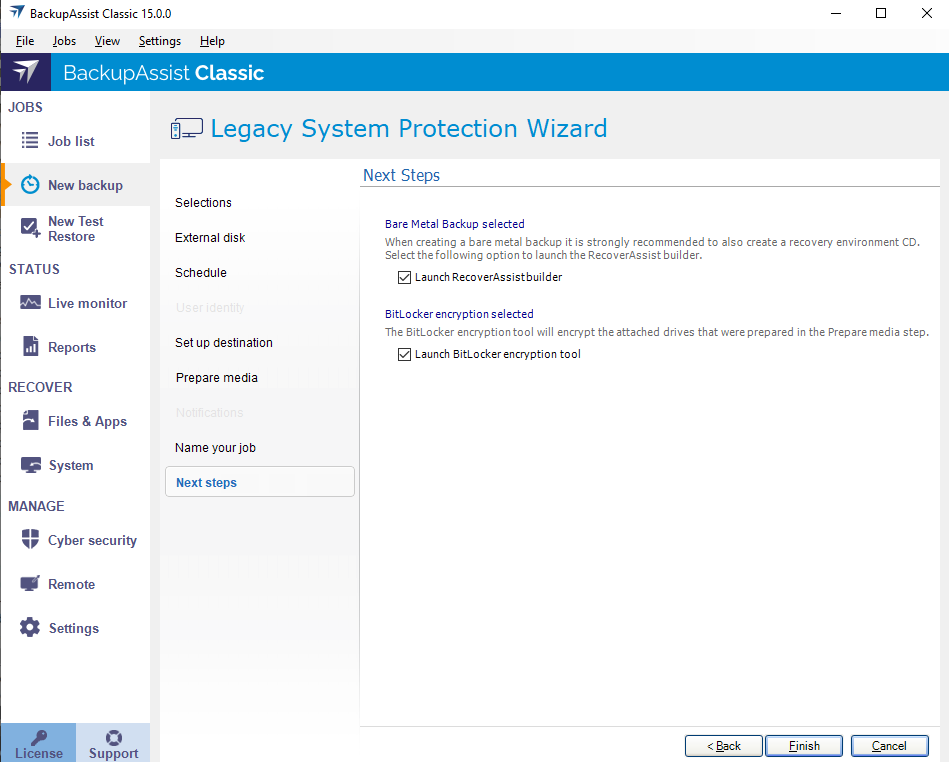Click the Remote monitor icon

[x=30, y=584]
